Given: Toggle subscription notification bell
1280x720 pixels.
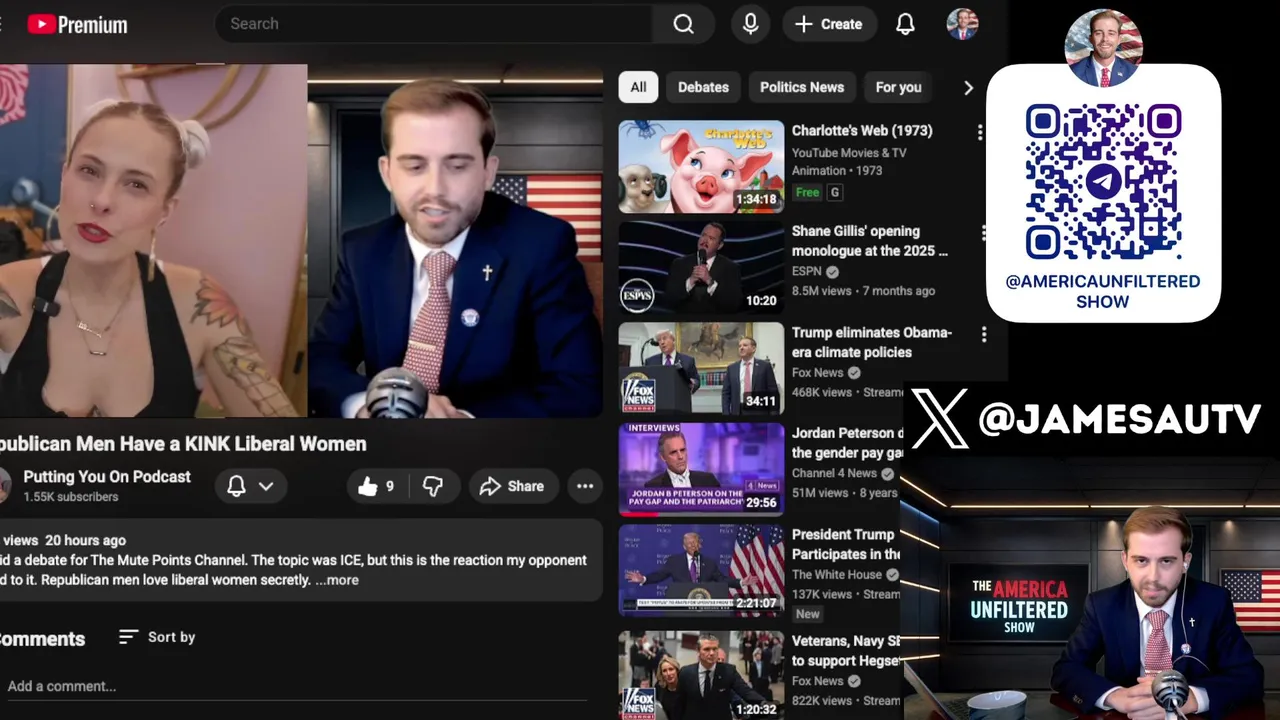Looking at the screenshot, I should tap(236, 486).
